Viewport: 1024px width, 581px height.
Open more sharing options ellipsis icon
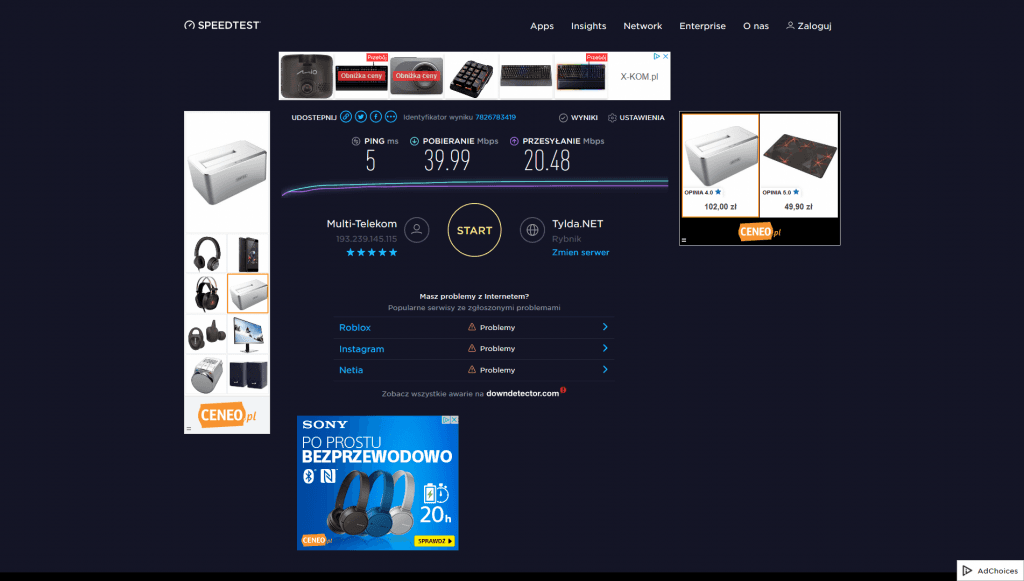pos(391,117)
